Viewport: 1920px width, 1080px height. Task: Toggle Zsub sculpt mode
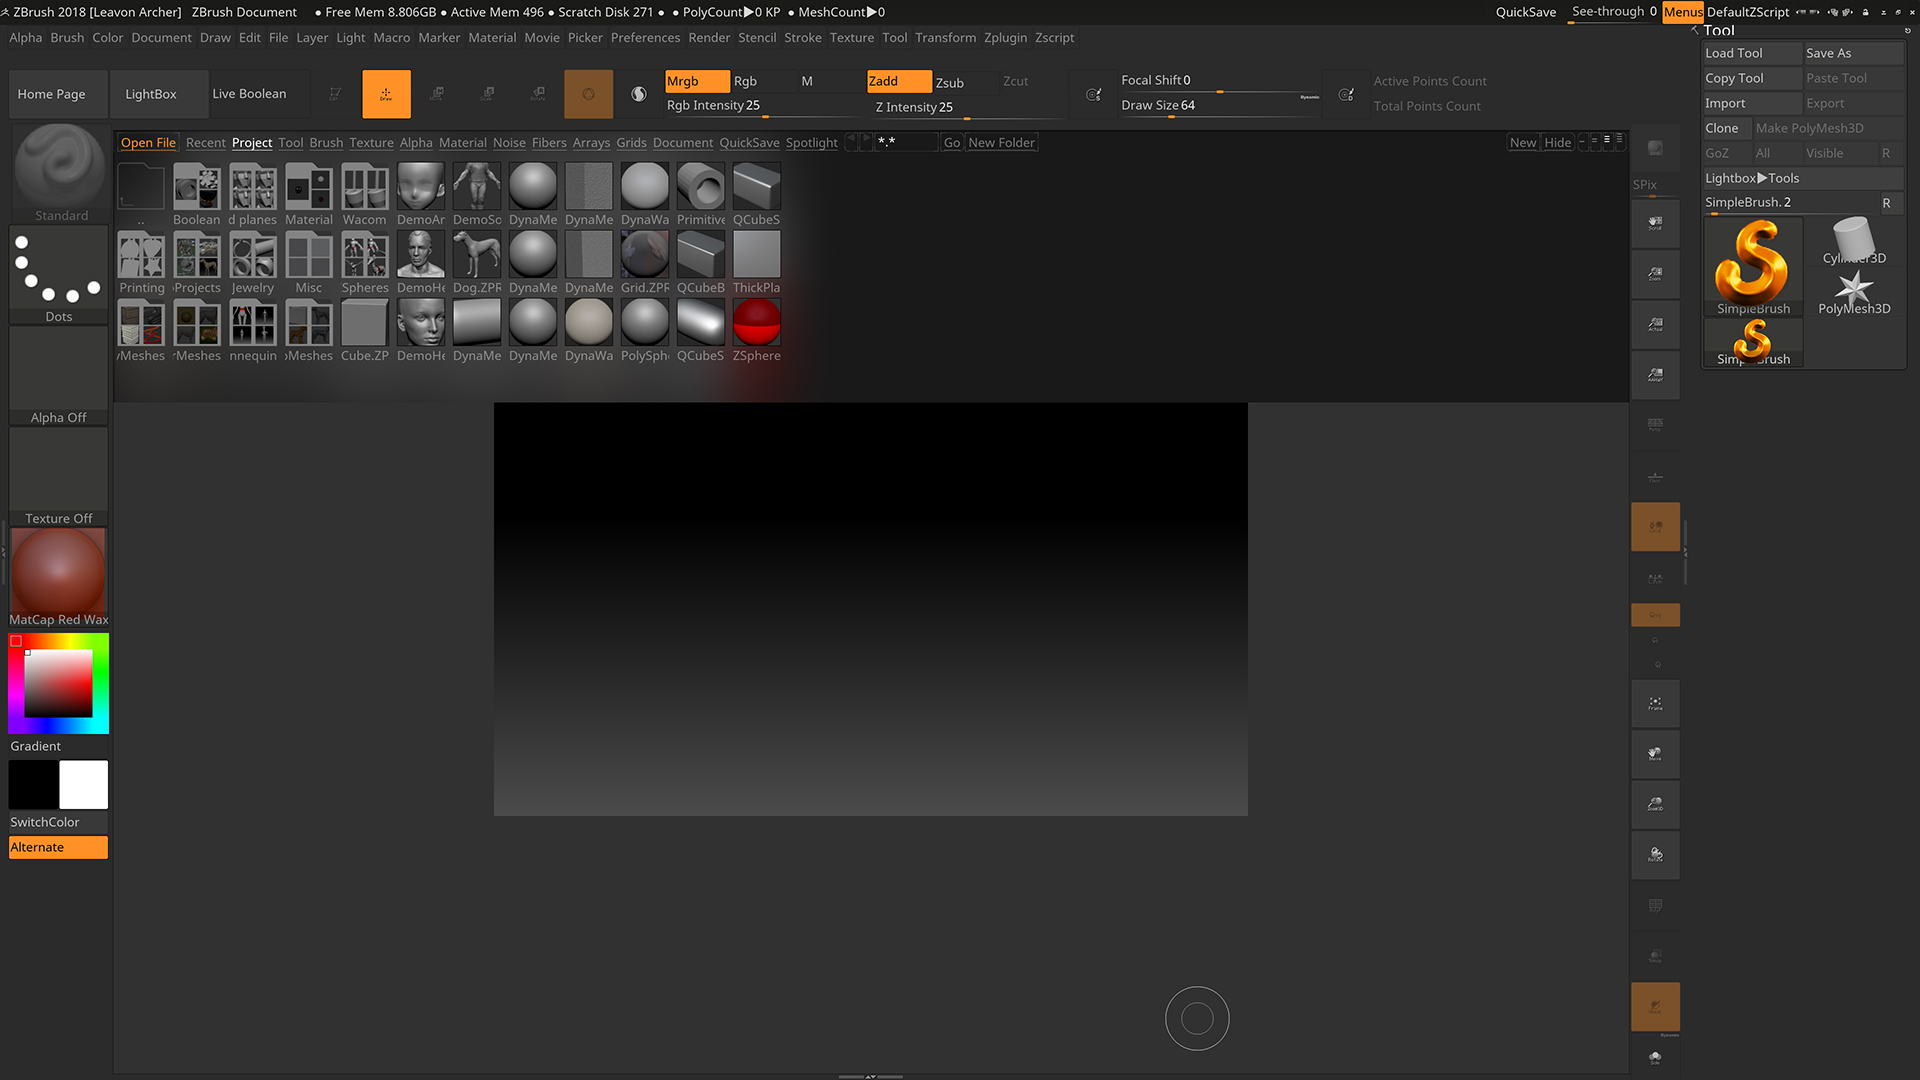pyautogui.click(x=966, y=82)
